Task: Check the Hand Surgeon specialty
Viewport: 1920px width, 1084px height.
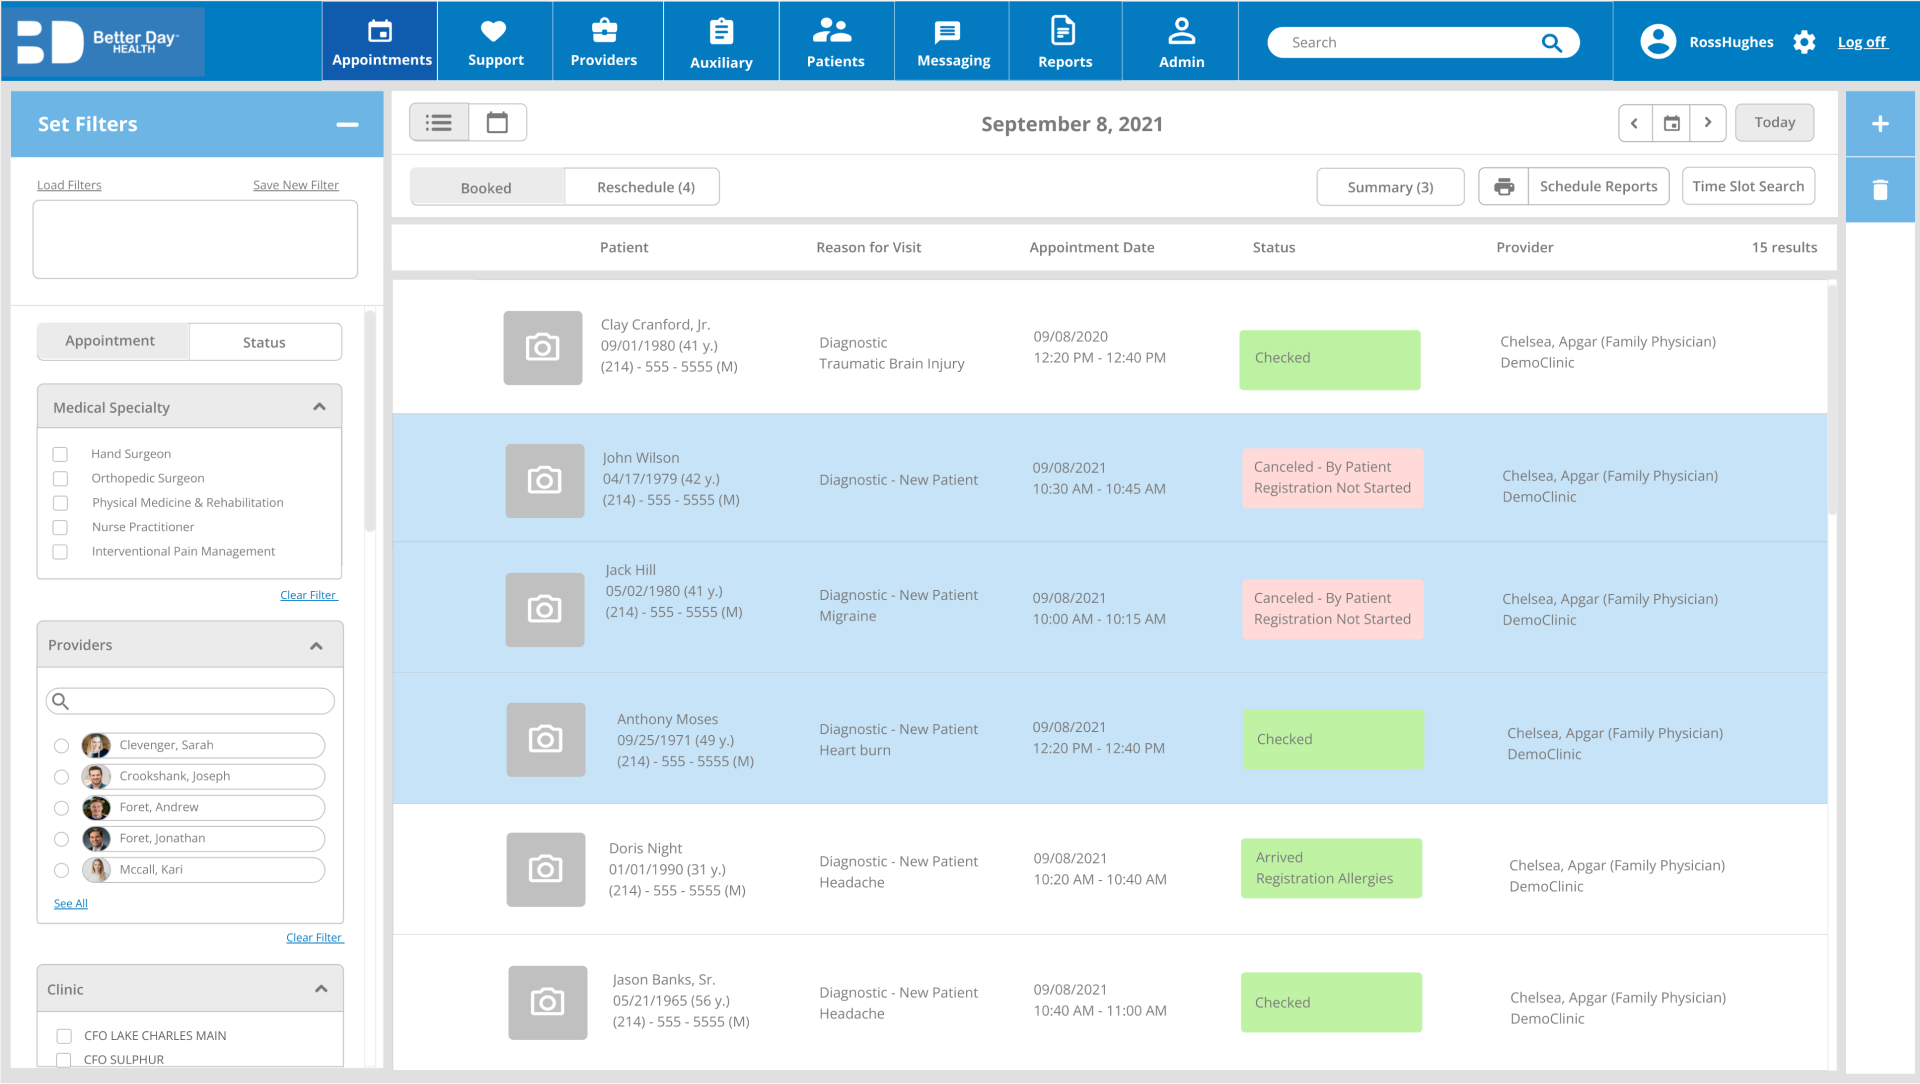Action: [60, 454]
